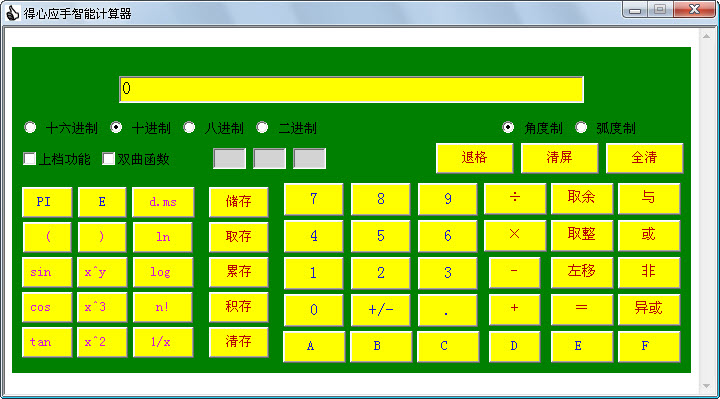Click the yellow display input field
This screenshot has width=720, height=399.
[351, 89]
